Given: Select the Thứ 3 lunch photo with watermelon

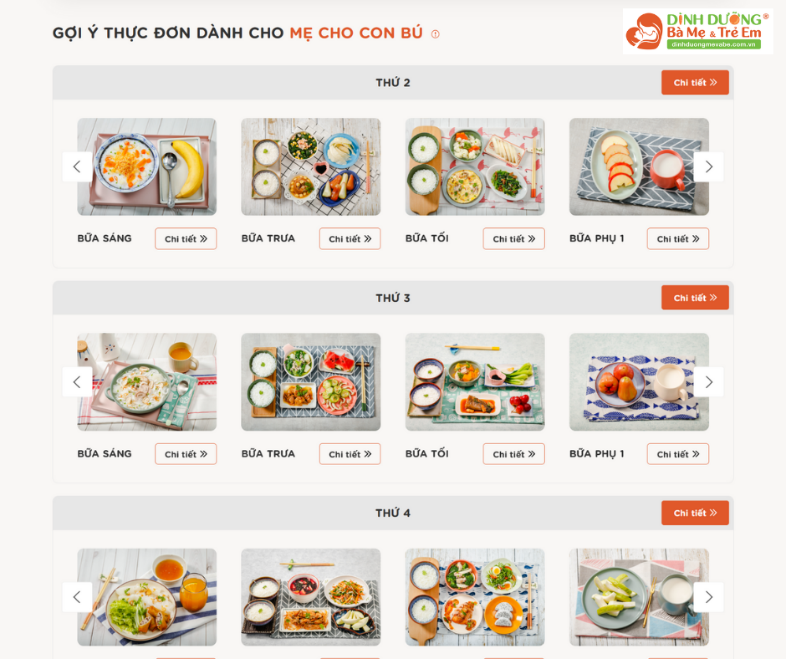Looking at the screenshot, I should click(x=311, y=382).
